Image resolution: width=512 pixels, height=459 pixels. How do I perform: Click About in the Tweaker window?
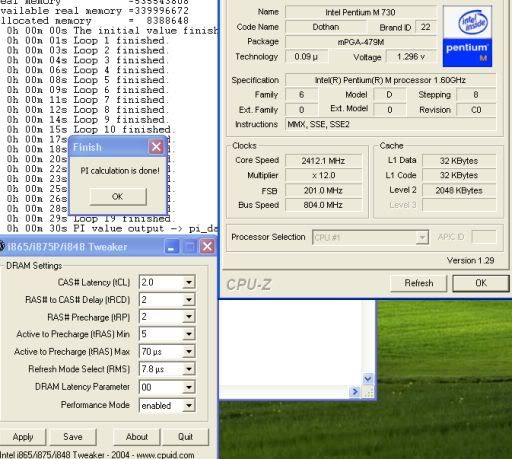pyautogui.click(x=137, y=437)
